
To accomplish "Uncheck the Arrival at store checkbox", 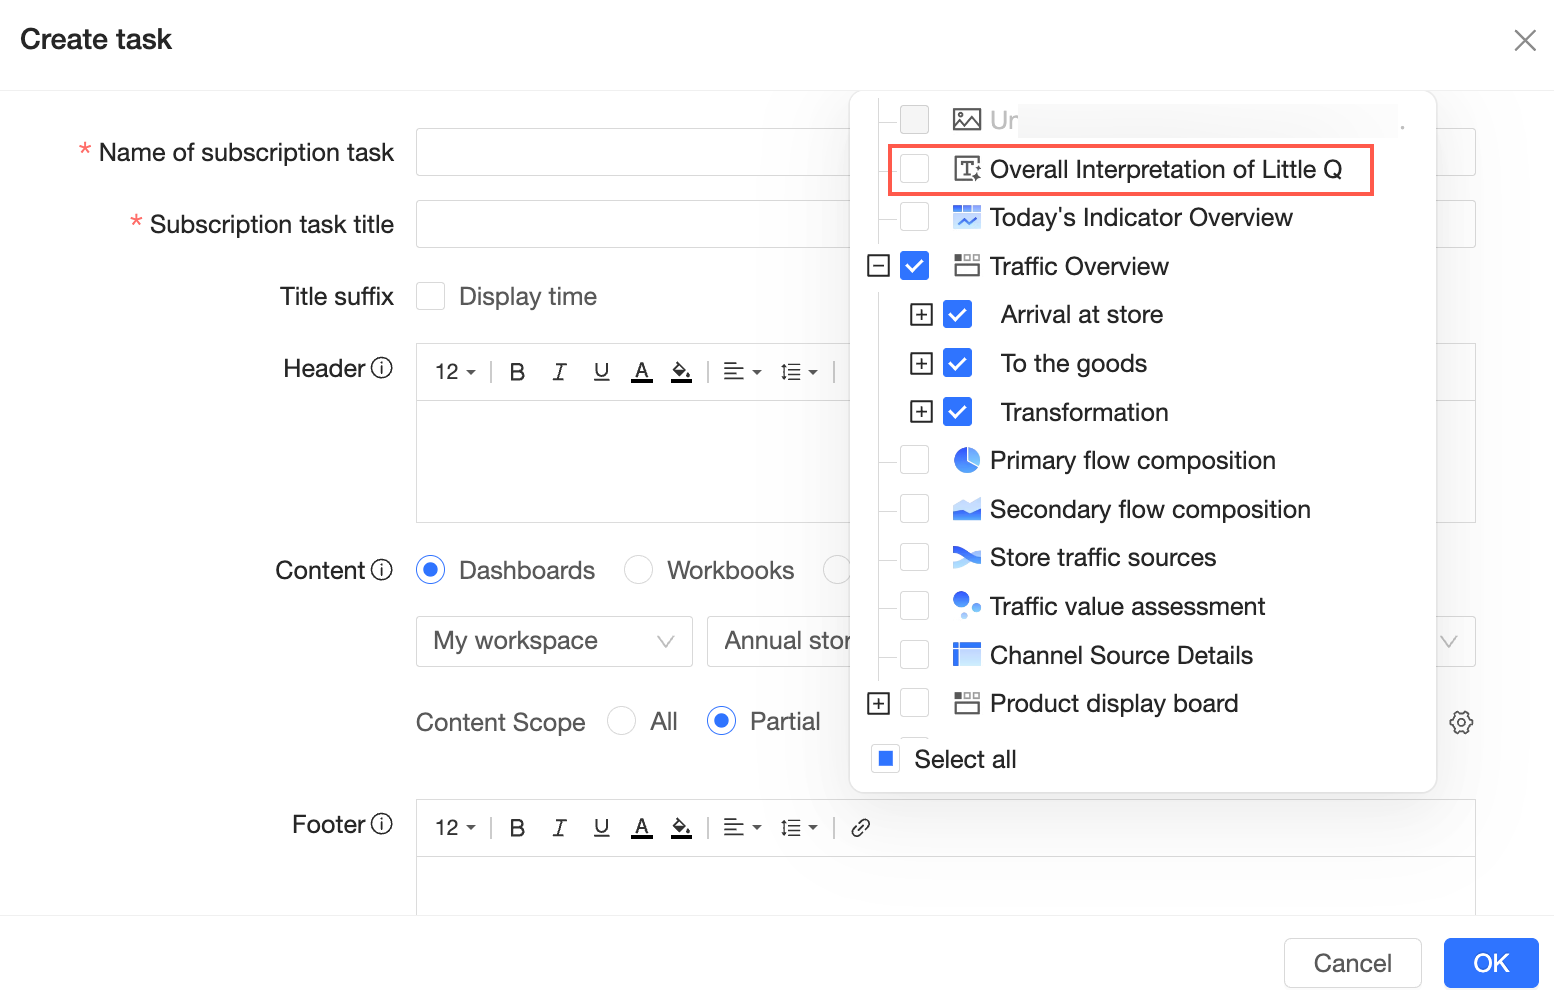I will tap(958, 314).
